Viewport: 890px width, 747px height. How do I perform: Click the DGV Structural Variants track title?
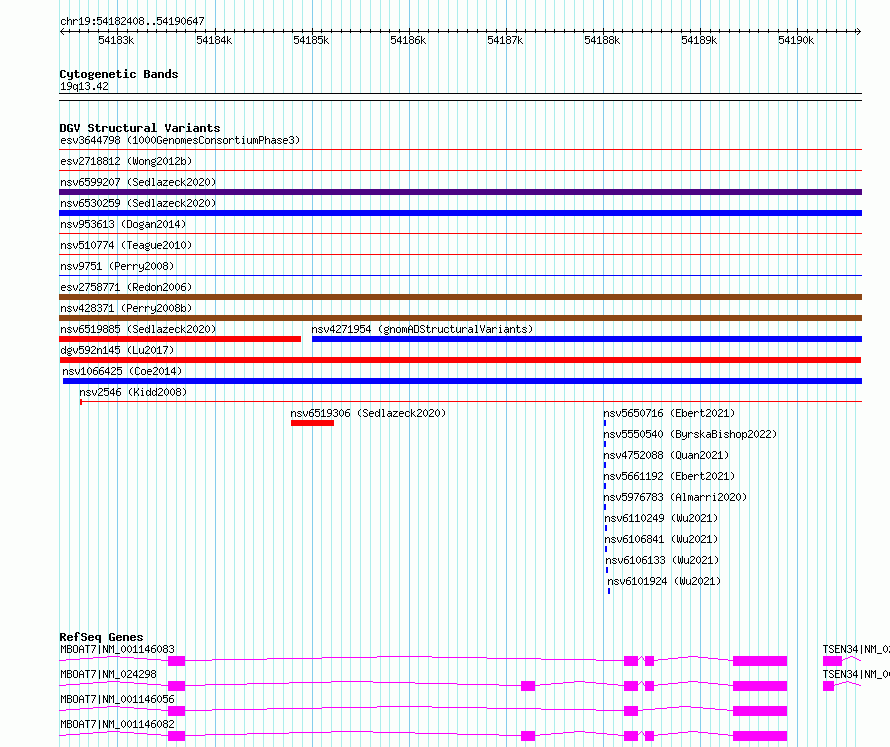(x=140, y=128)
